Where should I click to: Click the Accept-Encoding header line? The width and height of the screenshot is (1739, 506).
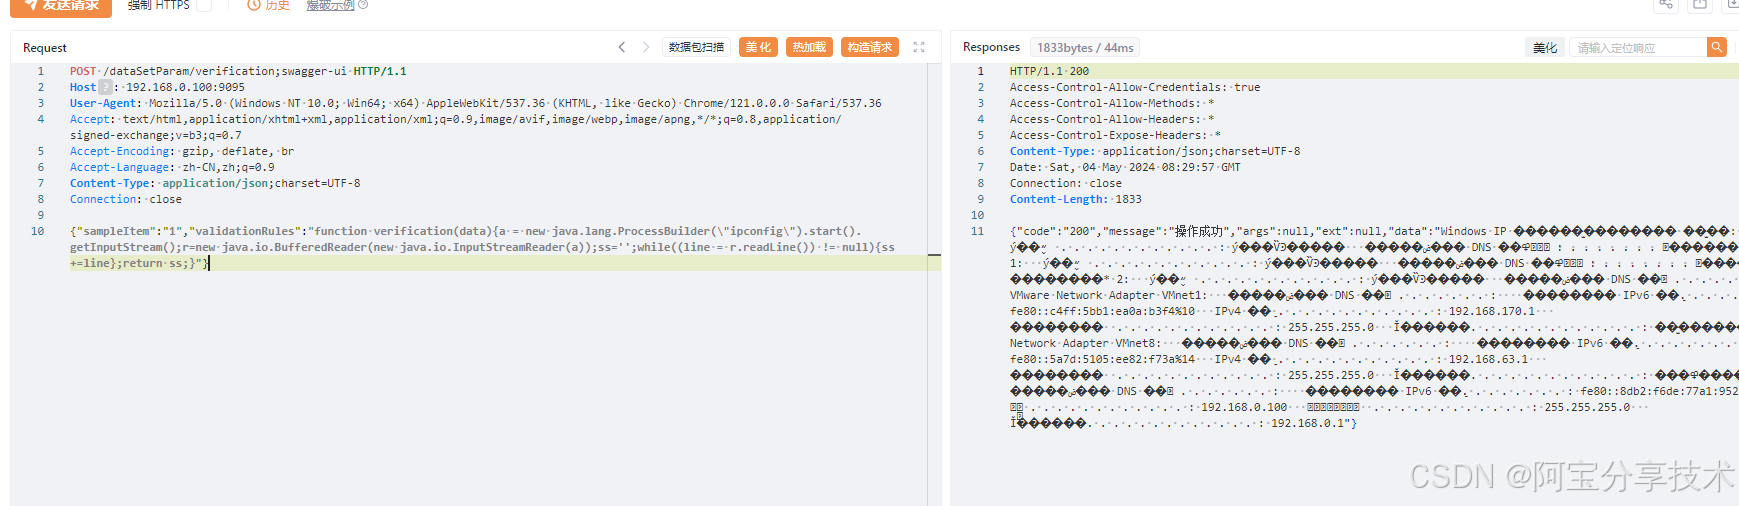[182, 151]
